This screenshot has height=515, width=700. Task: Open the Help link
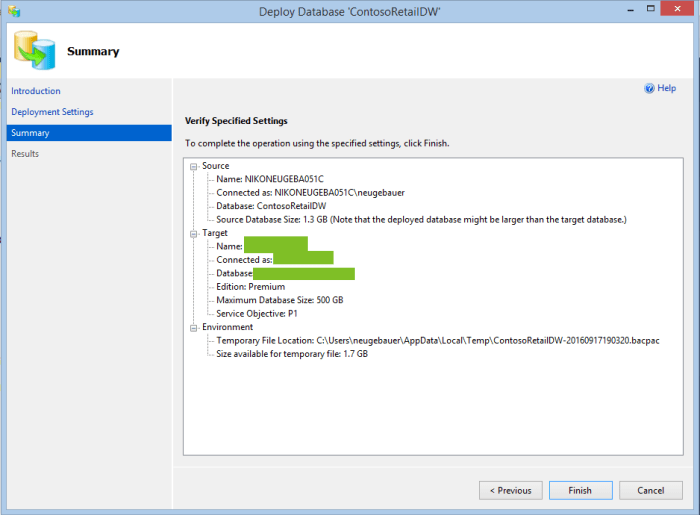pos(667,89)
